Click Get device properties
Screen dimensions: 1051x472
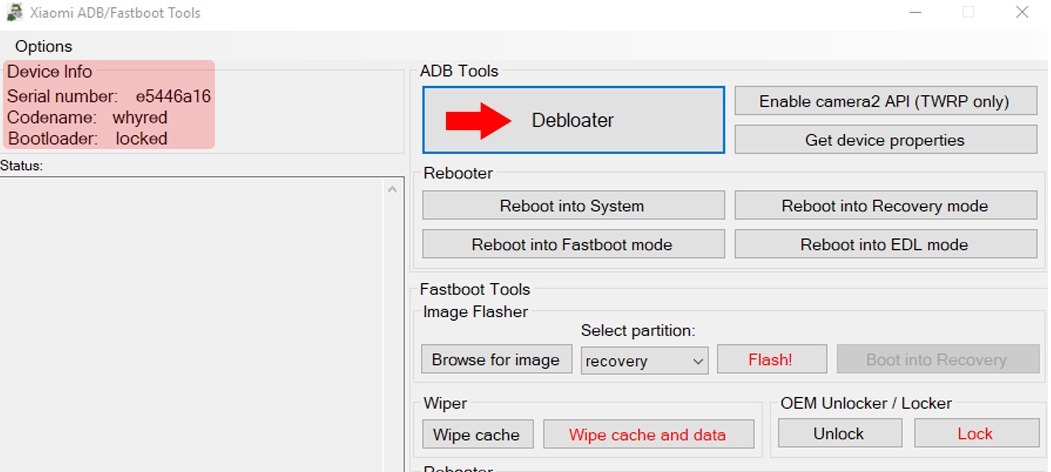tap(885, 140)
